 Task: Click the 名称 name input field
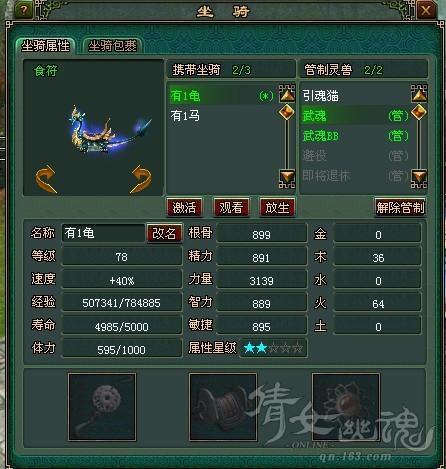pyautogui.click(x=103, y=233)
